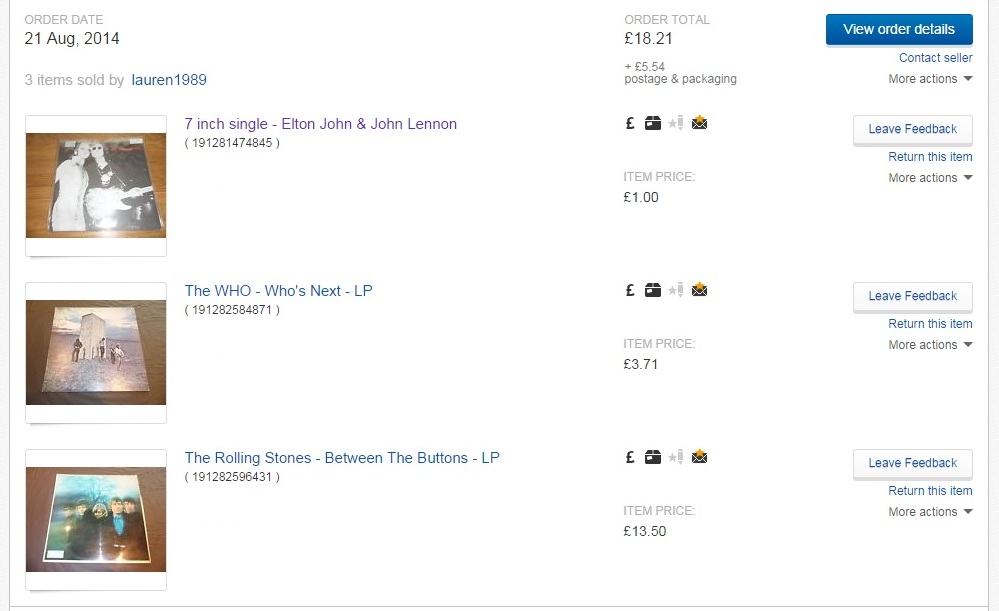The height and width of the screenshot is (611, 999).
Task: Click Return this item for Elton John single
Action: [x=930, y=157]
